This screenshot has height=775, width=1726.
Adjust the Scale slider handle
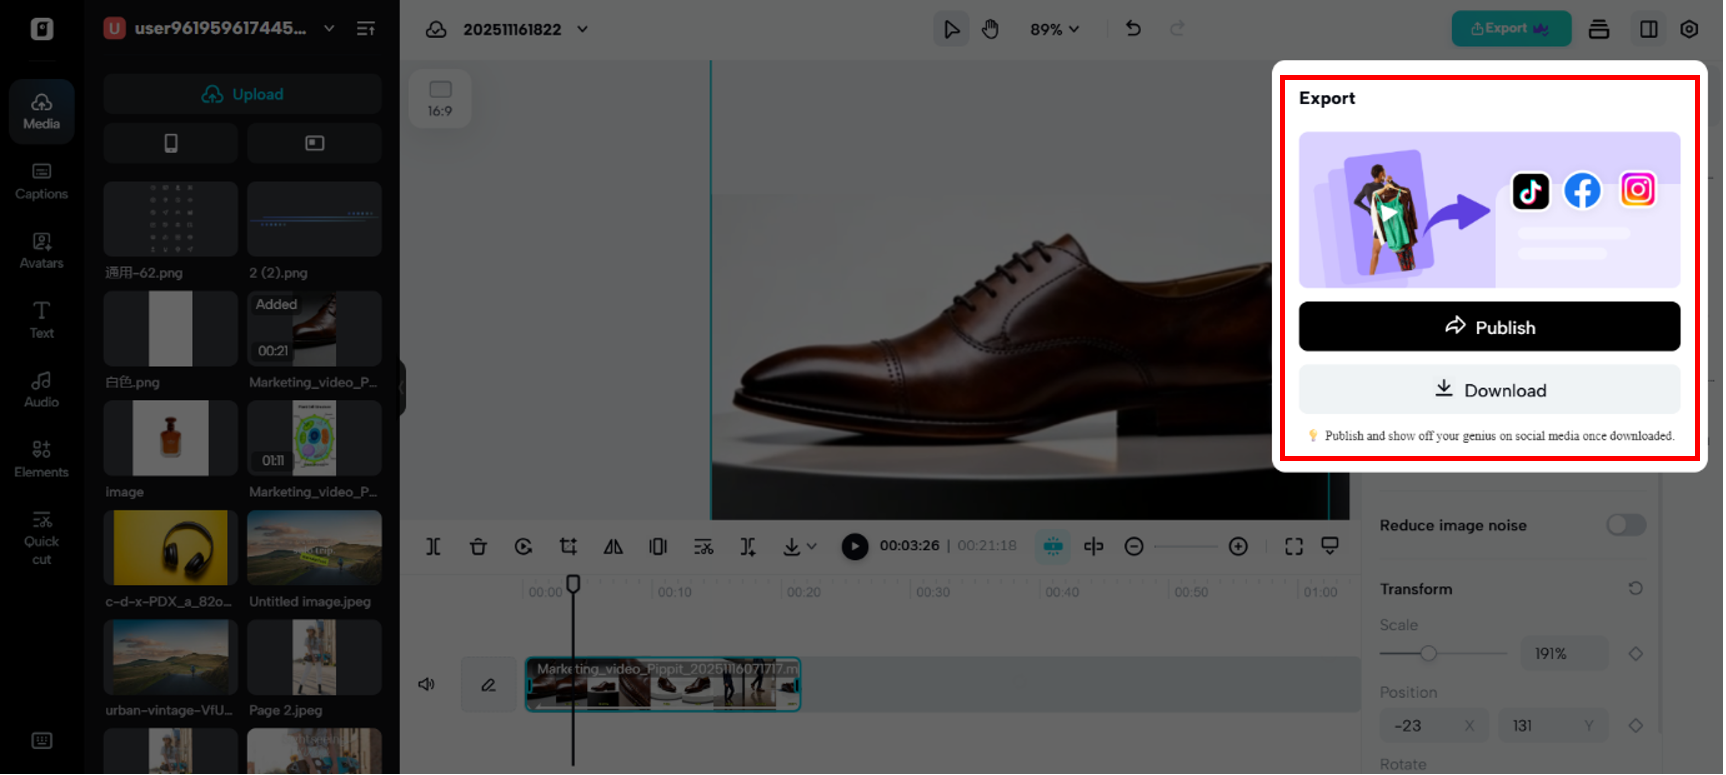pos(1429,654)
